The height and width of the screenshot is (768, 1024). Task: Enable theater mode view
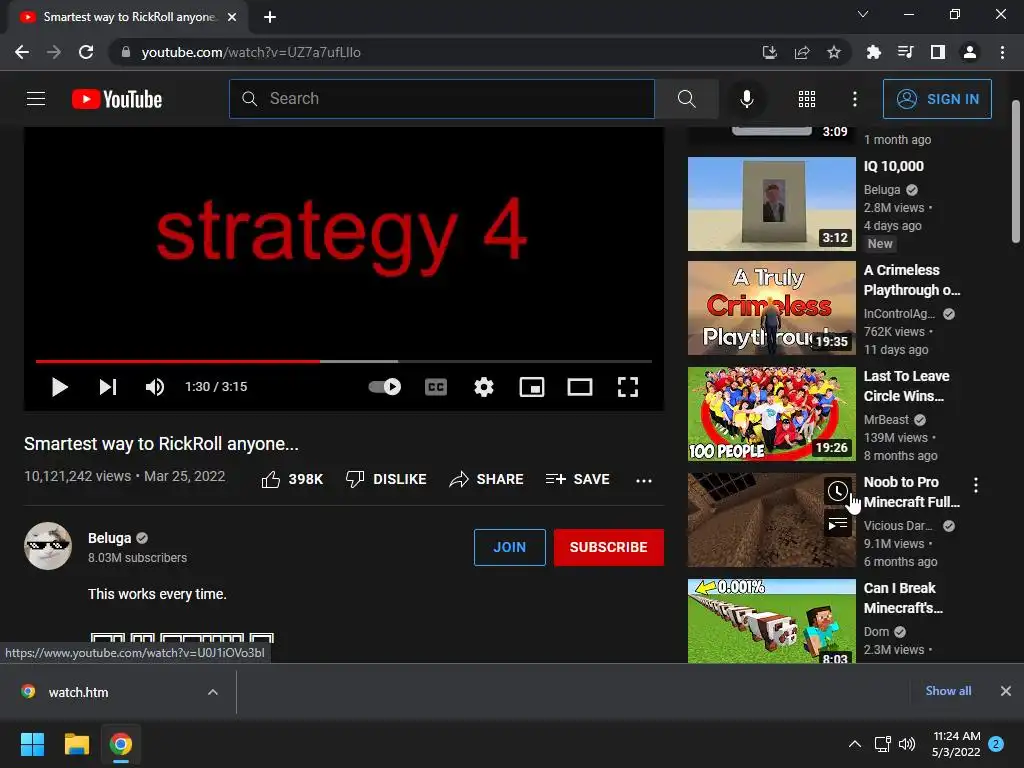(x=580, y=387)
